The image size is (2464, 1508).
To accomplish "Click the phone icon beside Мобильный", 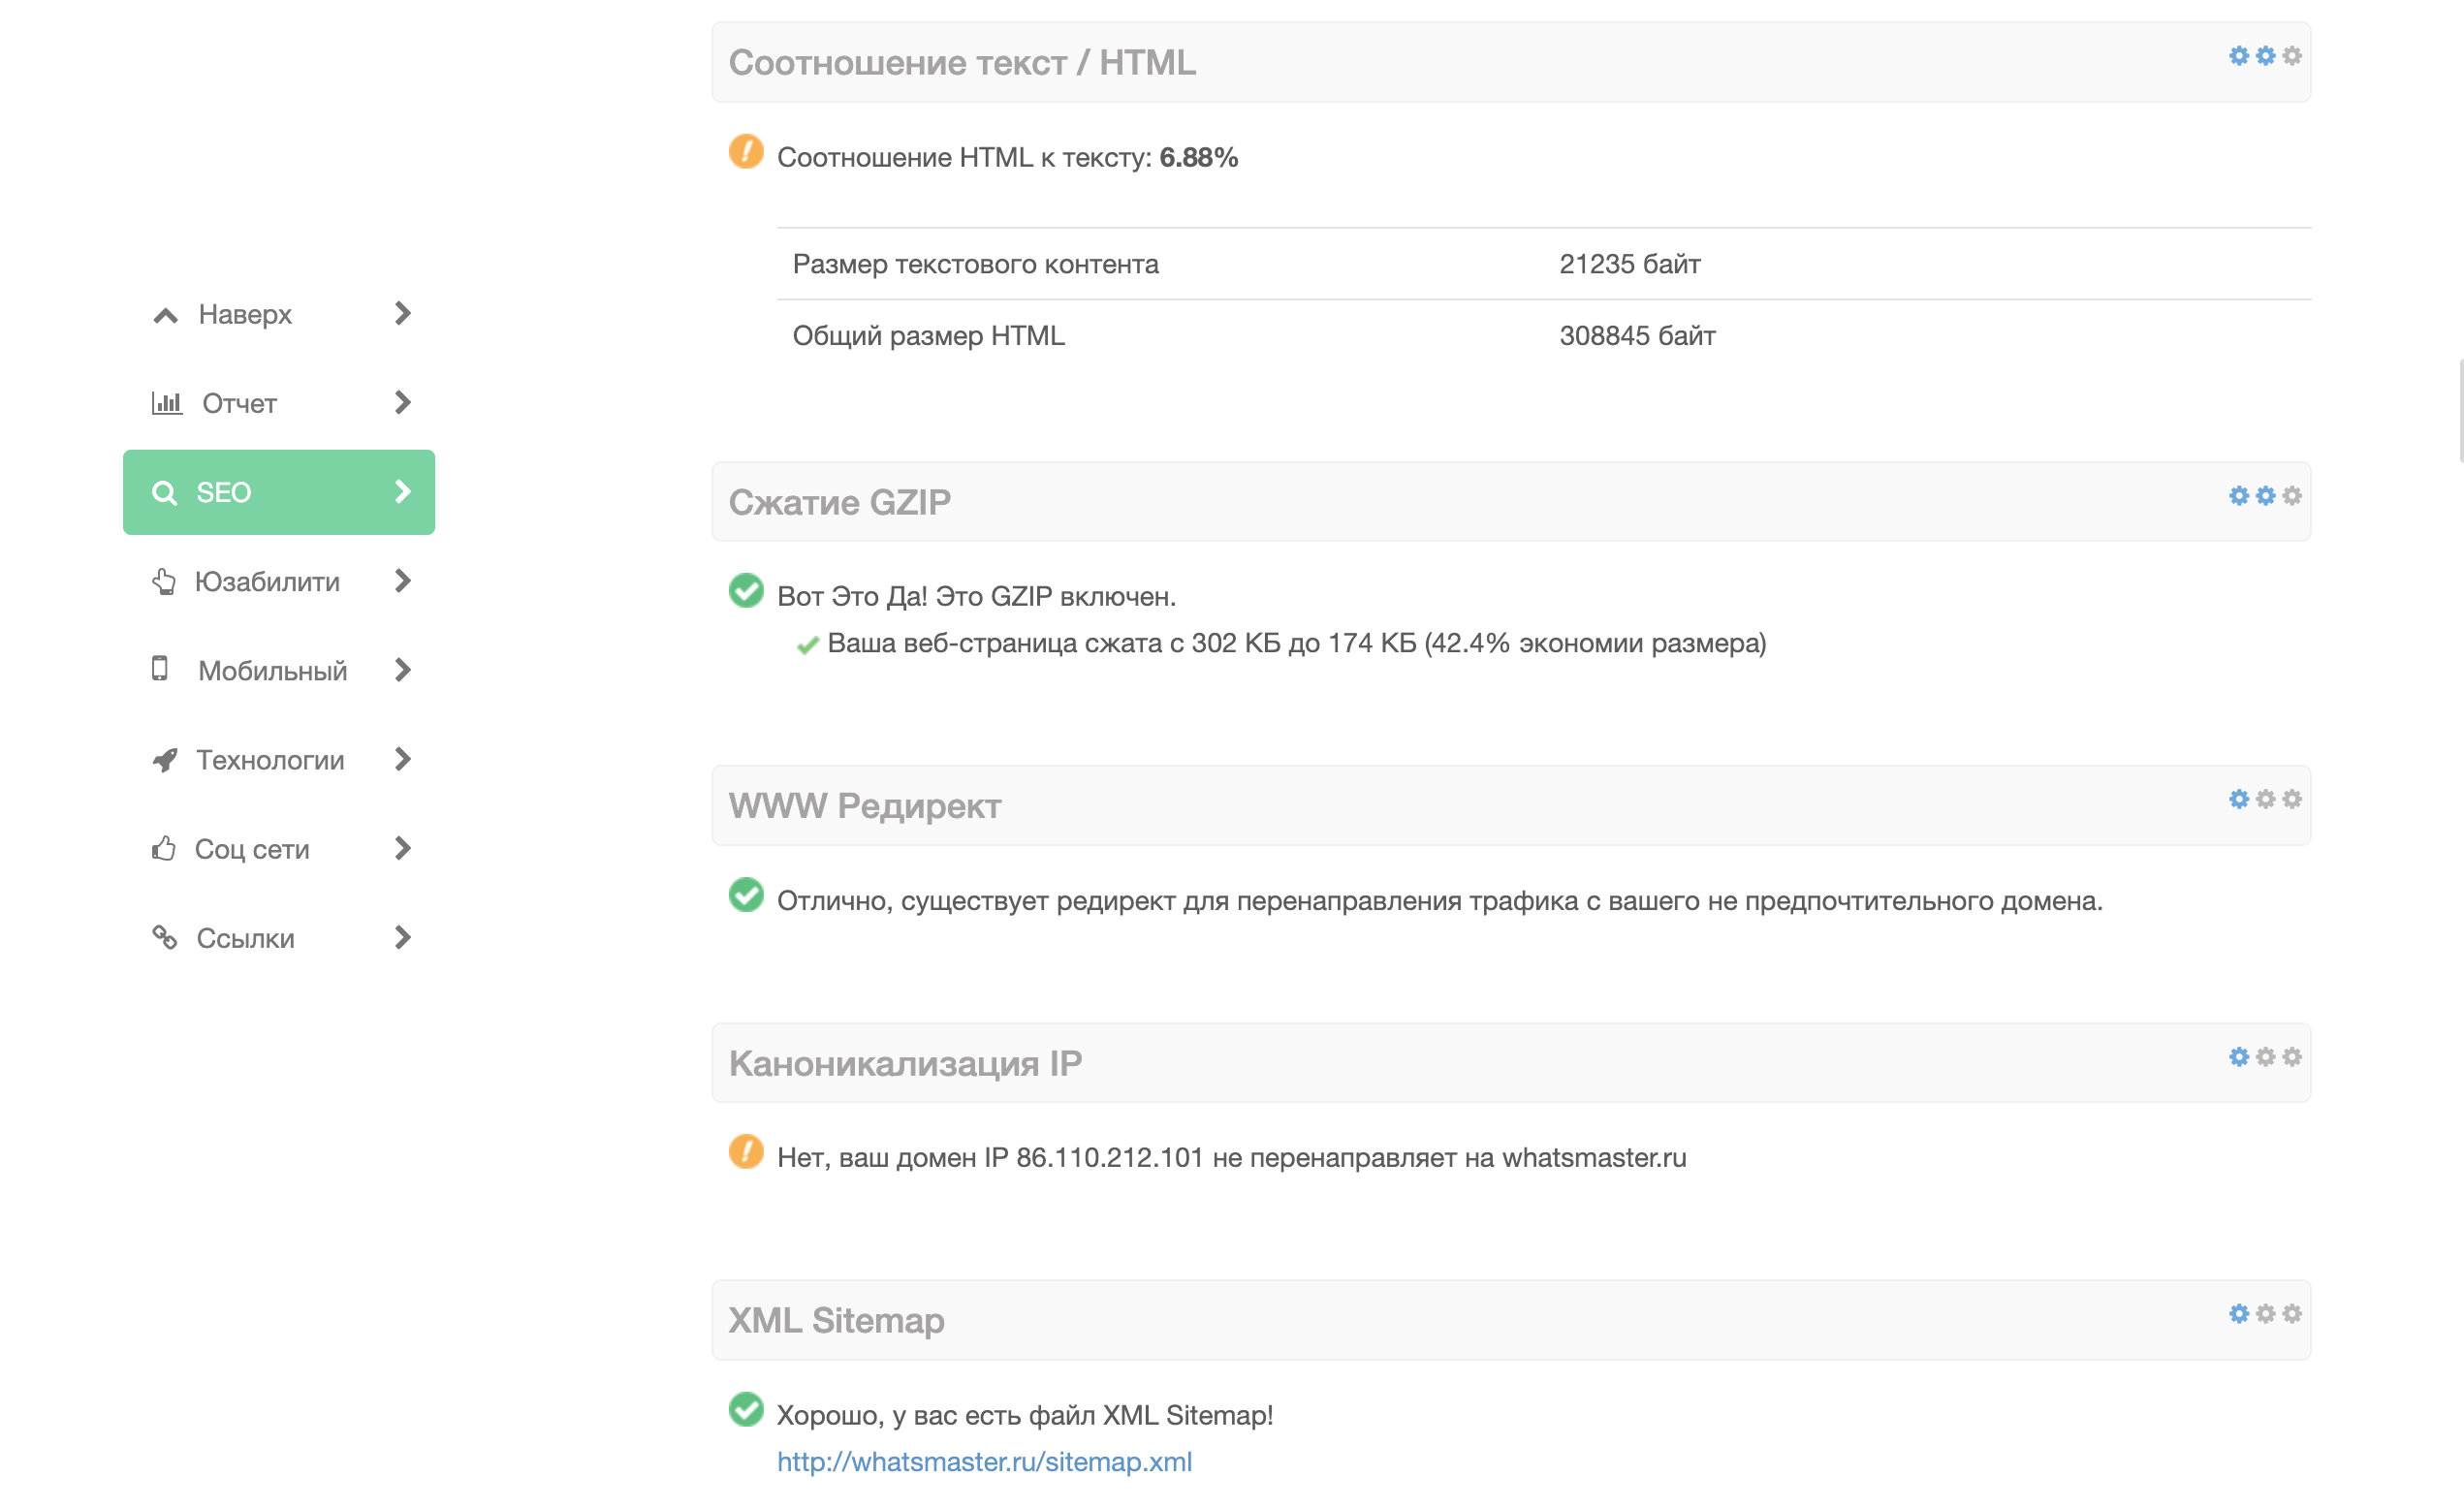I will tap(160, 669).
